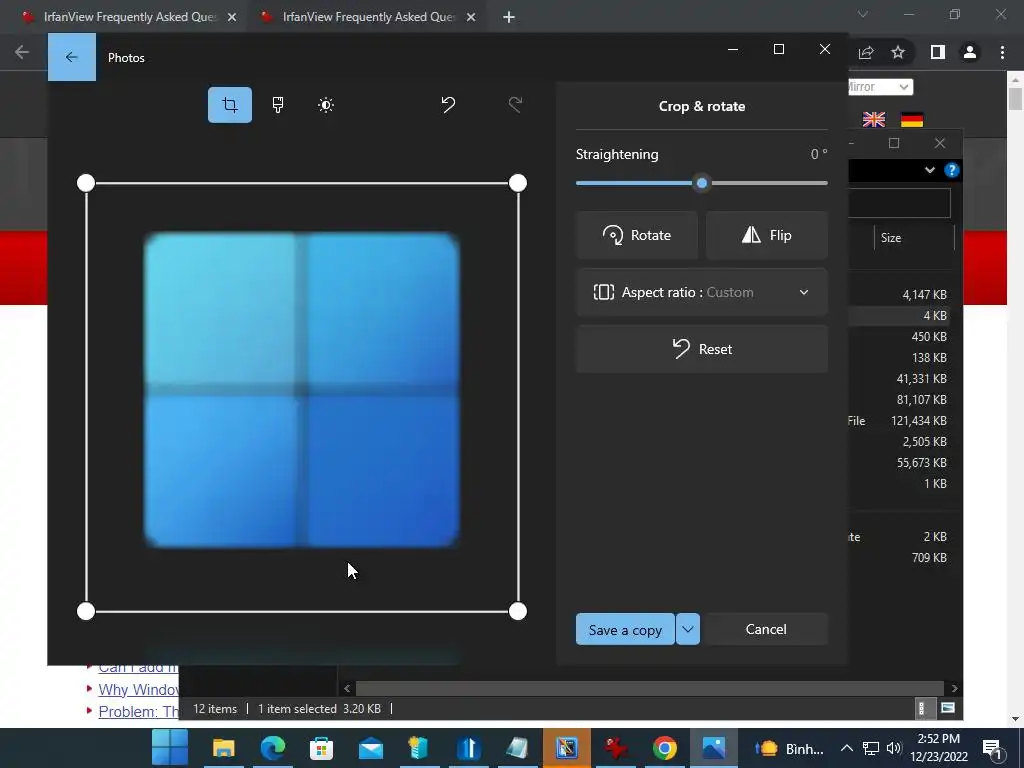Screen dimensions: 1024x768
Task: Click top-right crop corner handle
Action: coord(518,183)
